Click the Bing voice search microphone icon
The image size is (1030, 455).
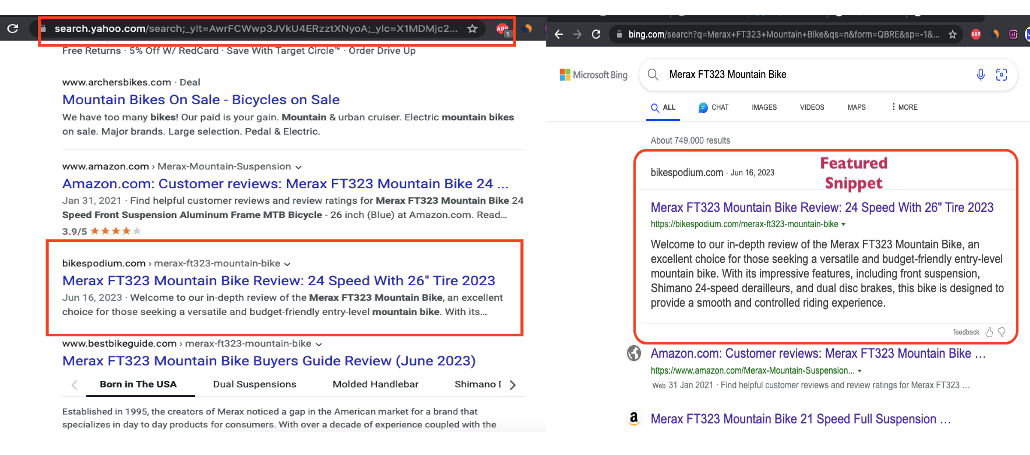(980, 75)
